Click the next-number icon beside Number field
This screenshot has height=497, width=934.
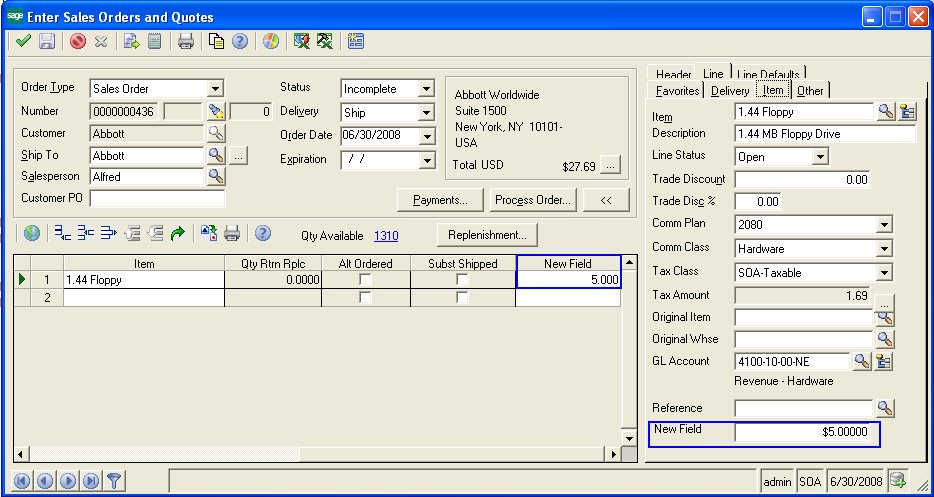(x=216, y=111)
